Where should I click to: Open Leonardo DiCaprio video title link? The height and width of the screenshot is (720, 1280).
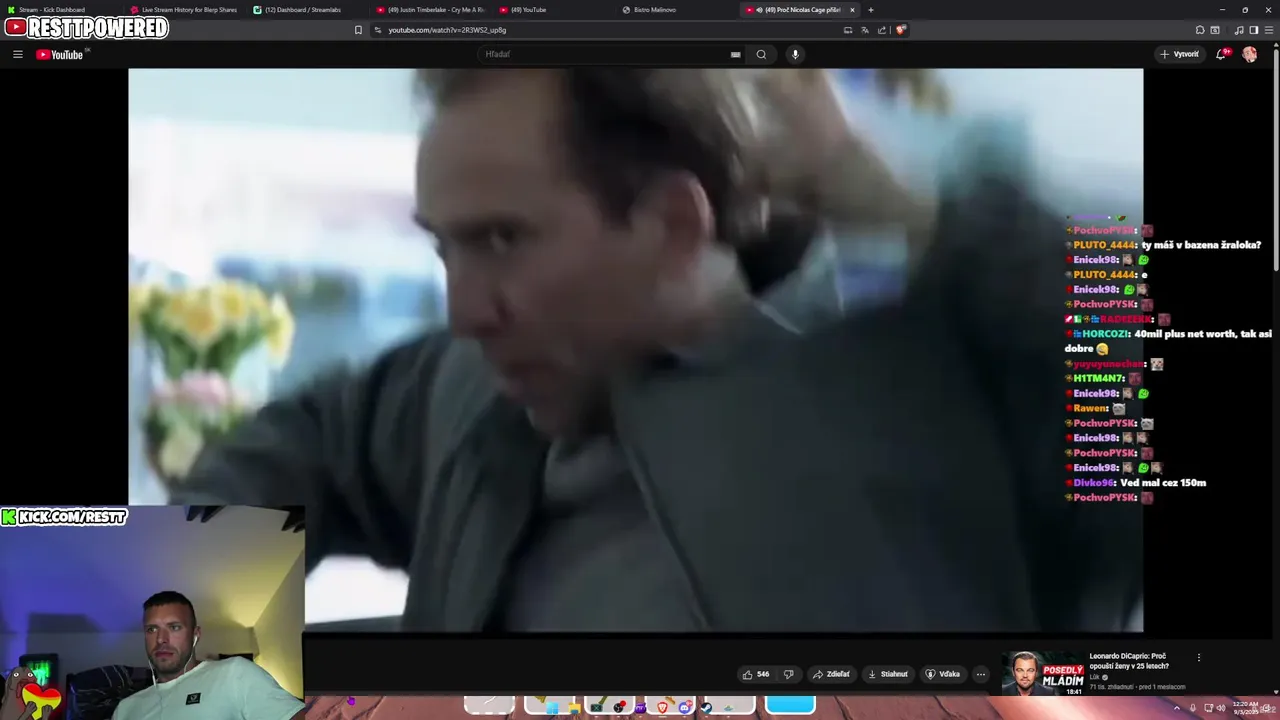point(1129,661)
